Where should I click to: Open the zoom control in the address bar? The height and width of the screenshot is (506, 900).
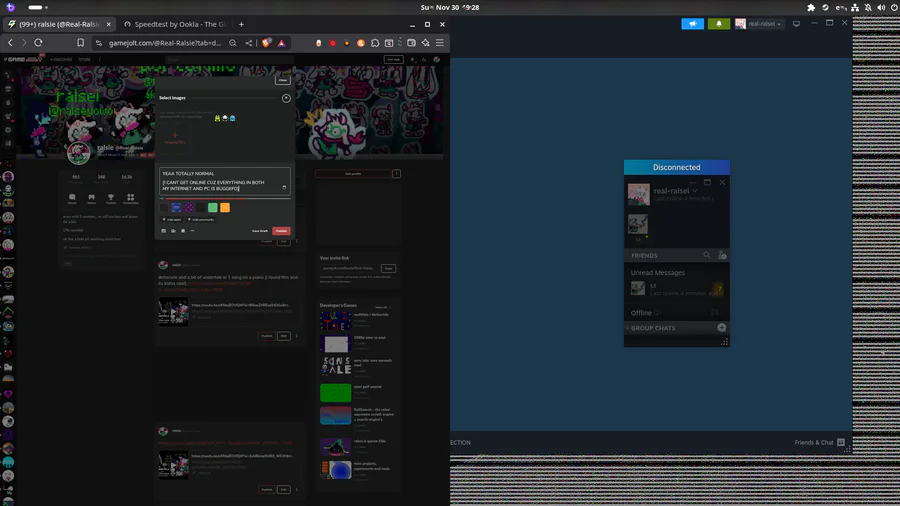tap(233, 43)
